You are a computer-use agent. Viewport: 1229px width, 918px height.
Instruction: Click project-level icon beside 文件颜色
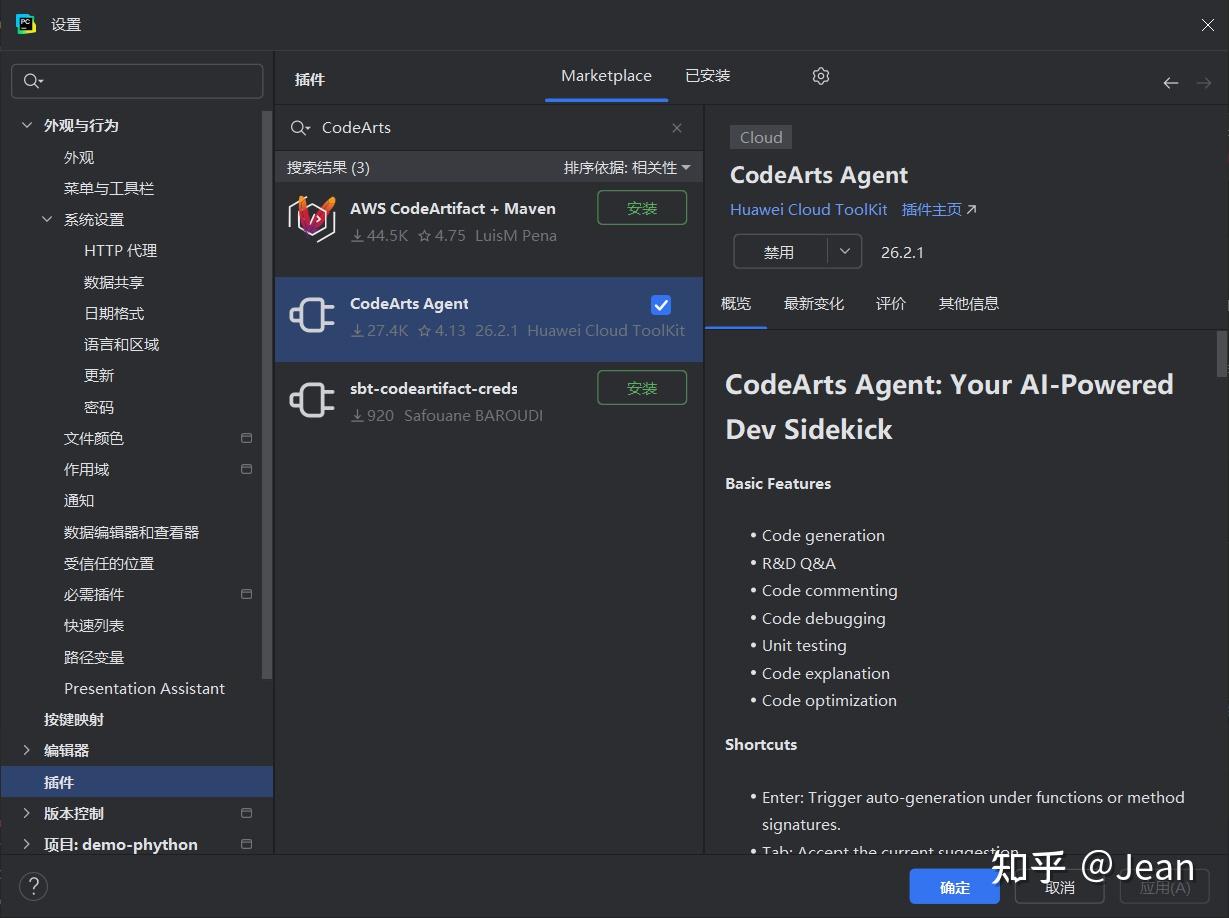(247, 438)
